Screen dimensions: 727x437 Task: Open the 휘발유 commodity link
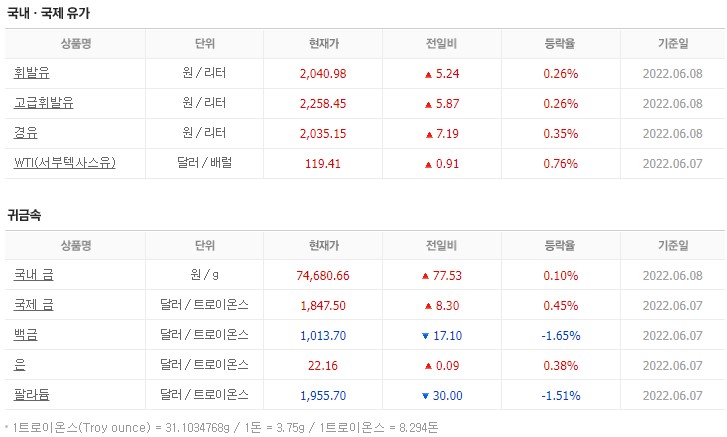tap(33, 74)
